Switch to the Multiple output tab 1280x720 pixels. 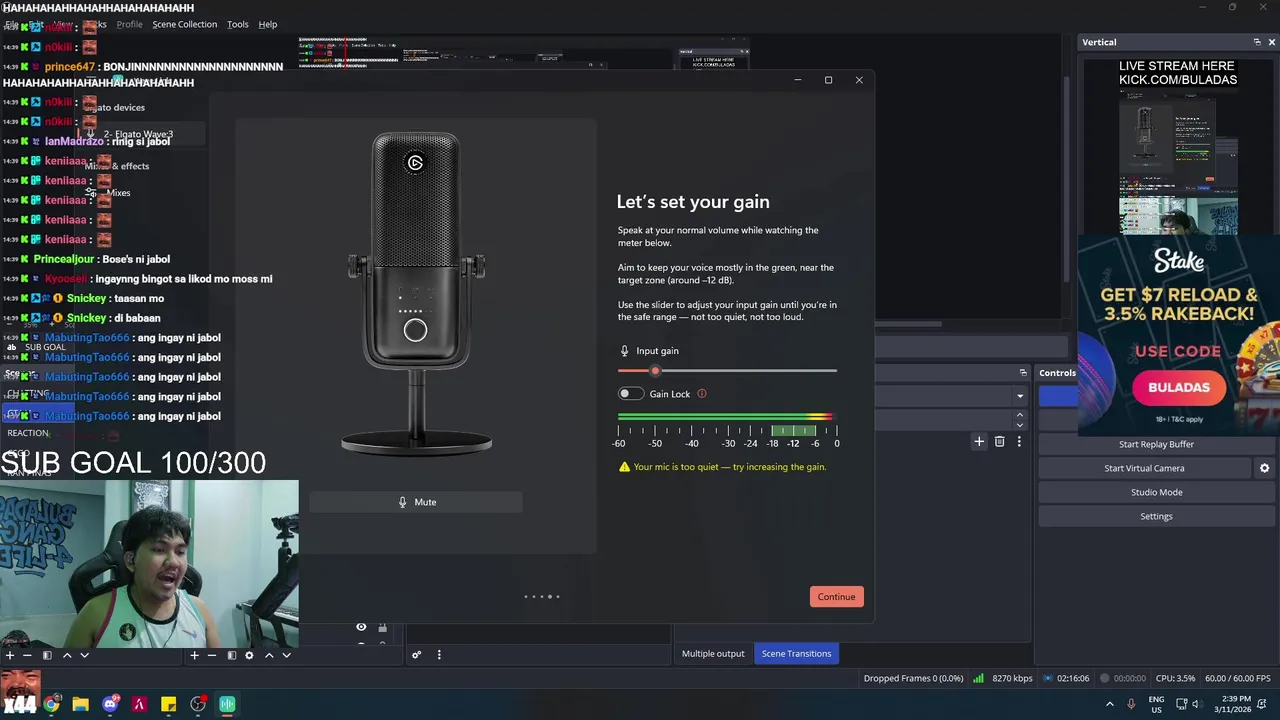coord(713,654)
